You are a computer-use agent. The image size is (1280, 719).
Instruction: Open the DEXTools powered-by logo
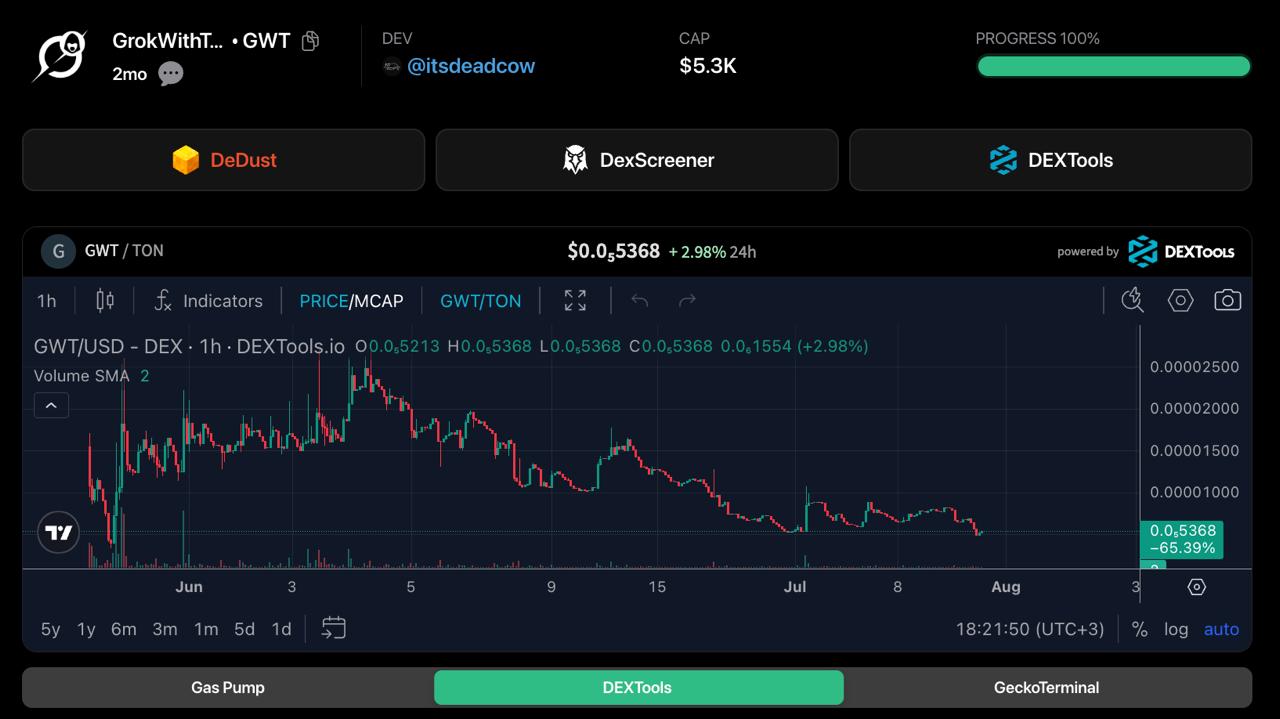1181,251
